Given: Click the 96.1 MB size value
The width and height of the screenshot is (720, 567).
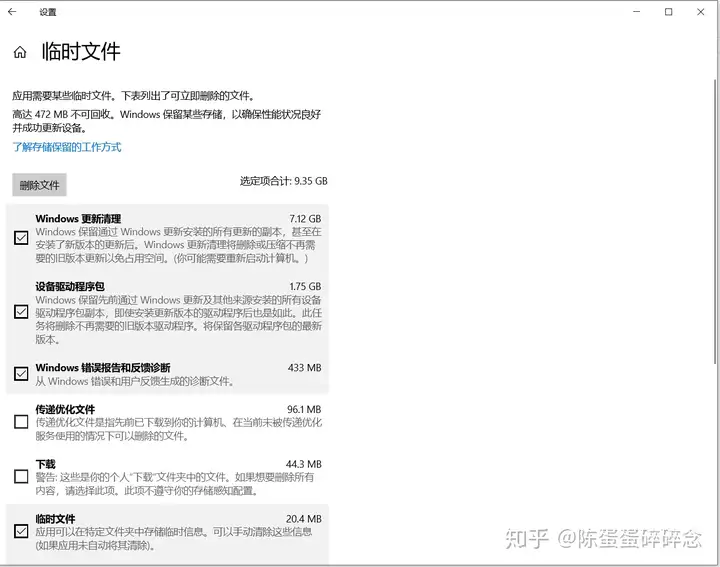Looking at the screenshot, I should point(304,409).
